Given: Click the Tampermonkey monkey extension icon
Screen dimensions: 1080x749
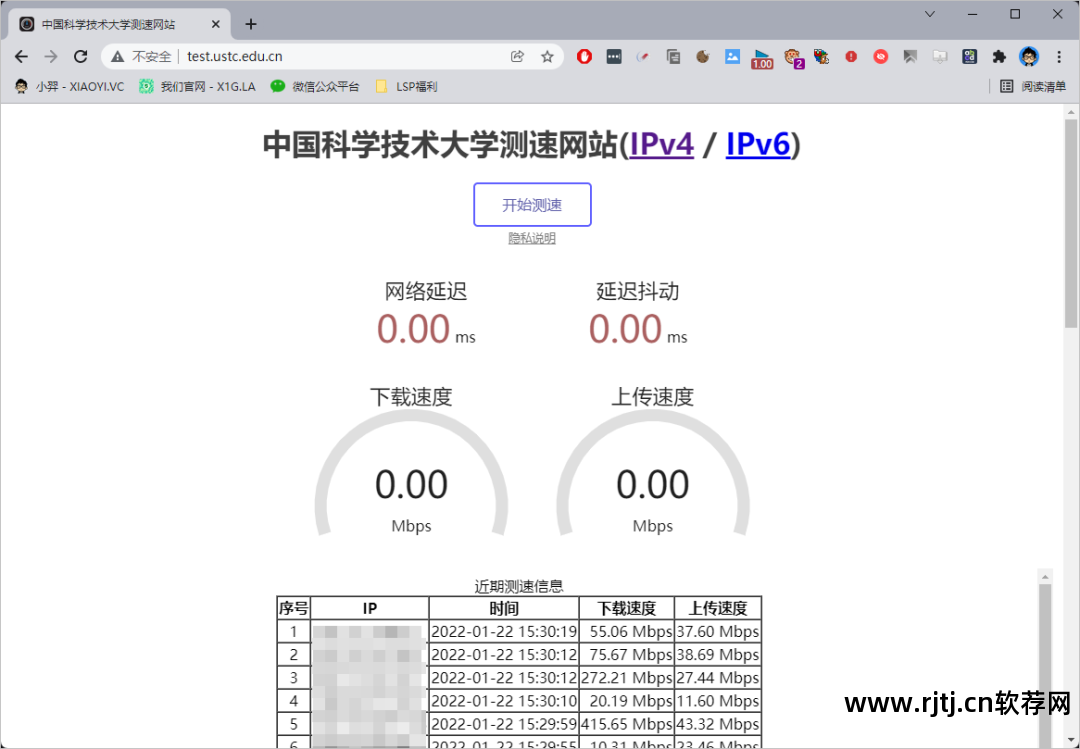Looking at the screenshot, I should (792, 57).
